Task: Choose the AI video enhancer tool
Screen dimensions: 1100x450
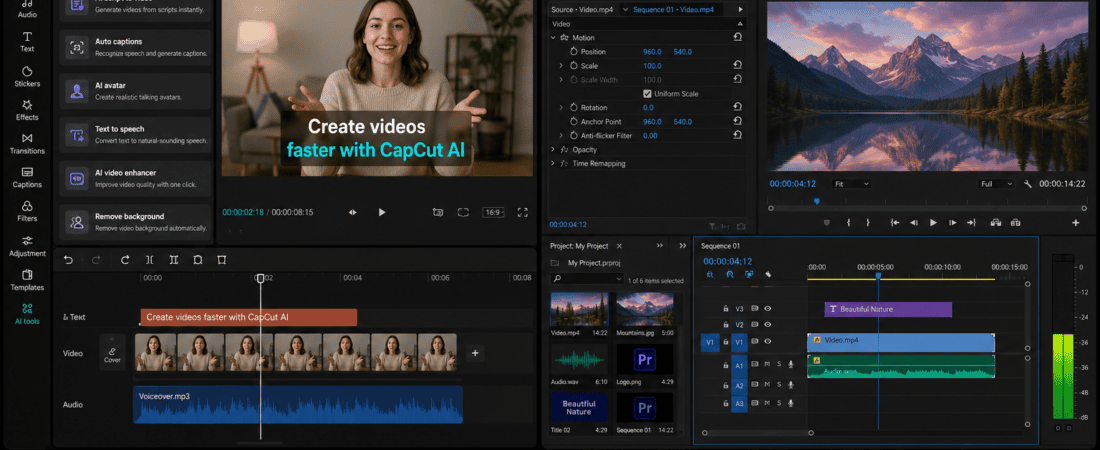Action: click(x=135, y=178)
